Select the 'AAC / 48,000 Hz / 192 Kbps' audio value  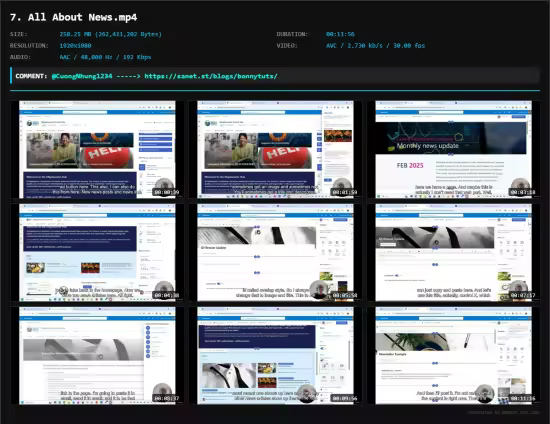[x=105, y=57]
